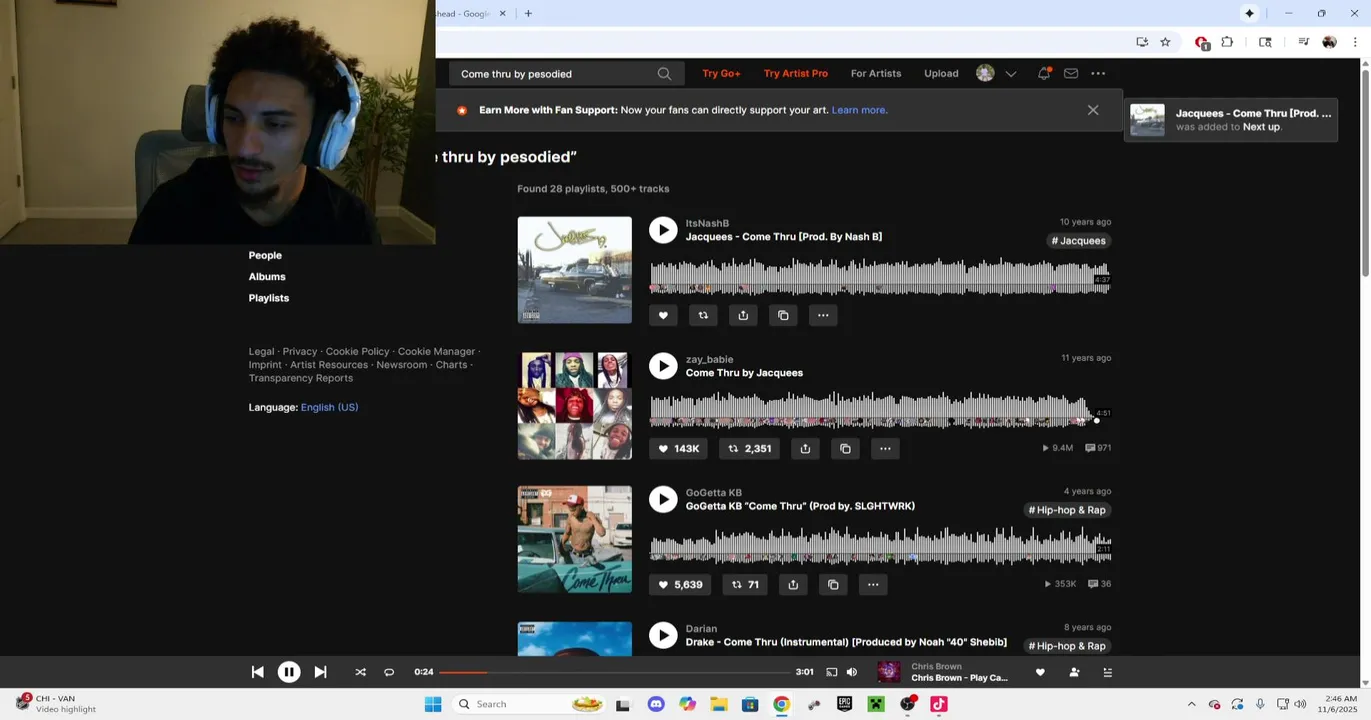The image size is (1371, 720).
Task: Like the zay_babie track with 143K likes
Action: [680, 449]
